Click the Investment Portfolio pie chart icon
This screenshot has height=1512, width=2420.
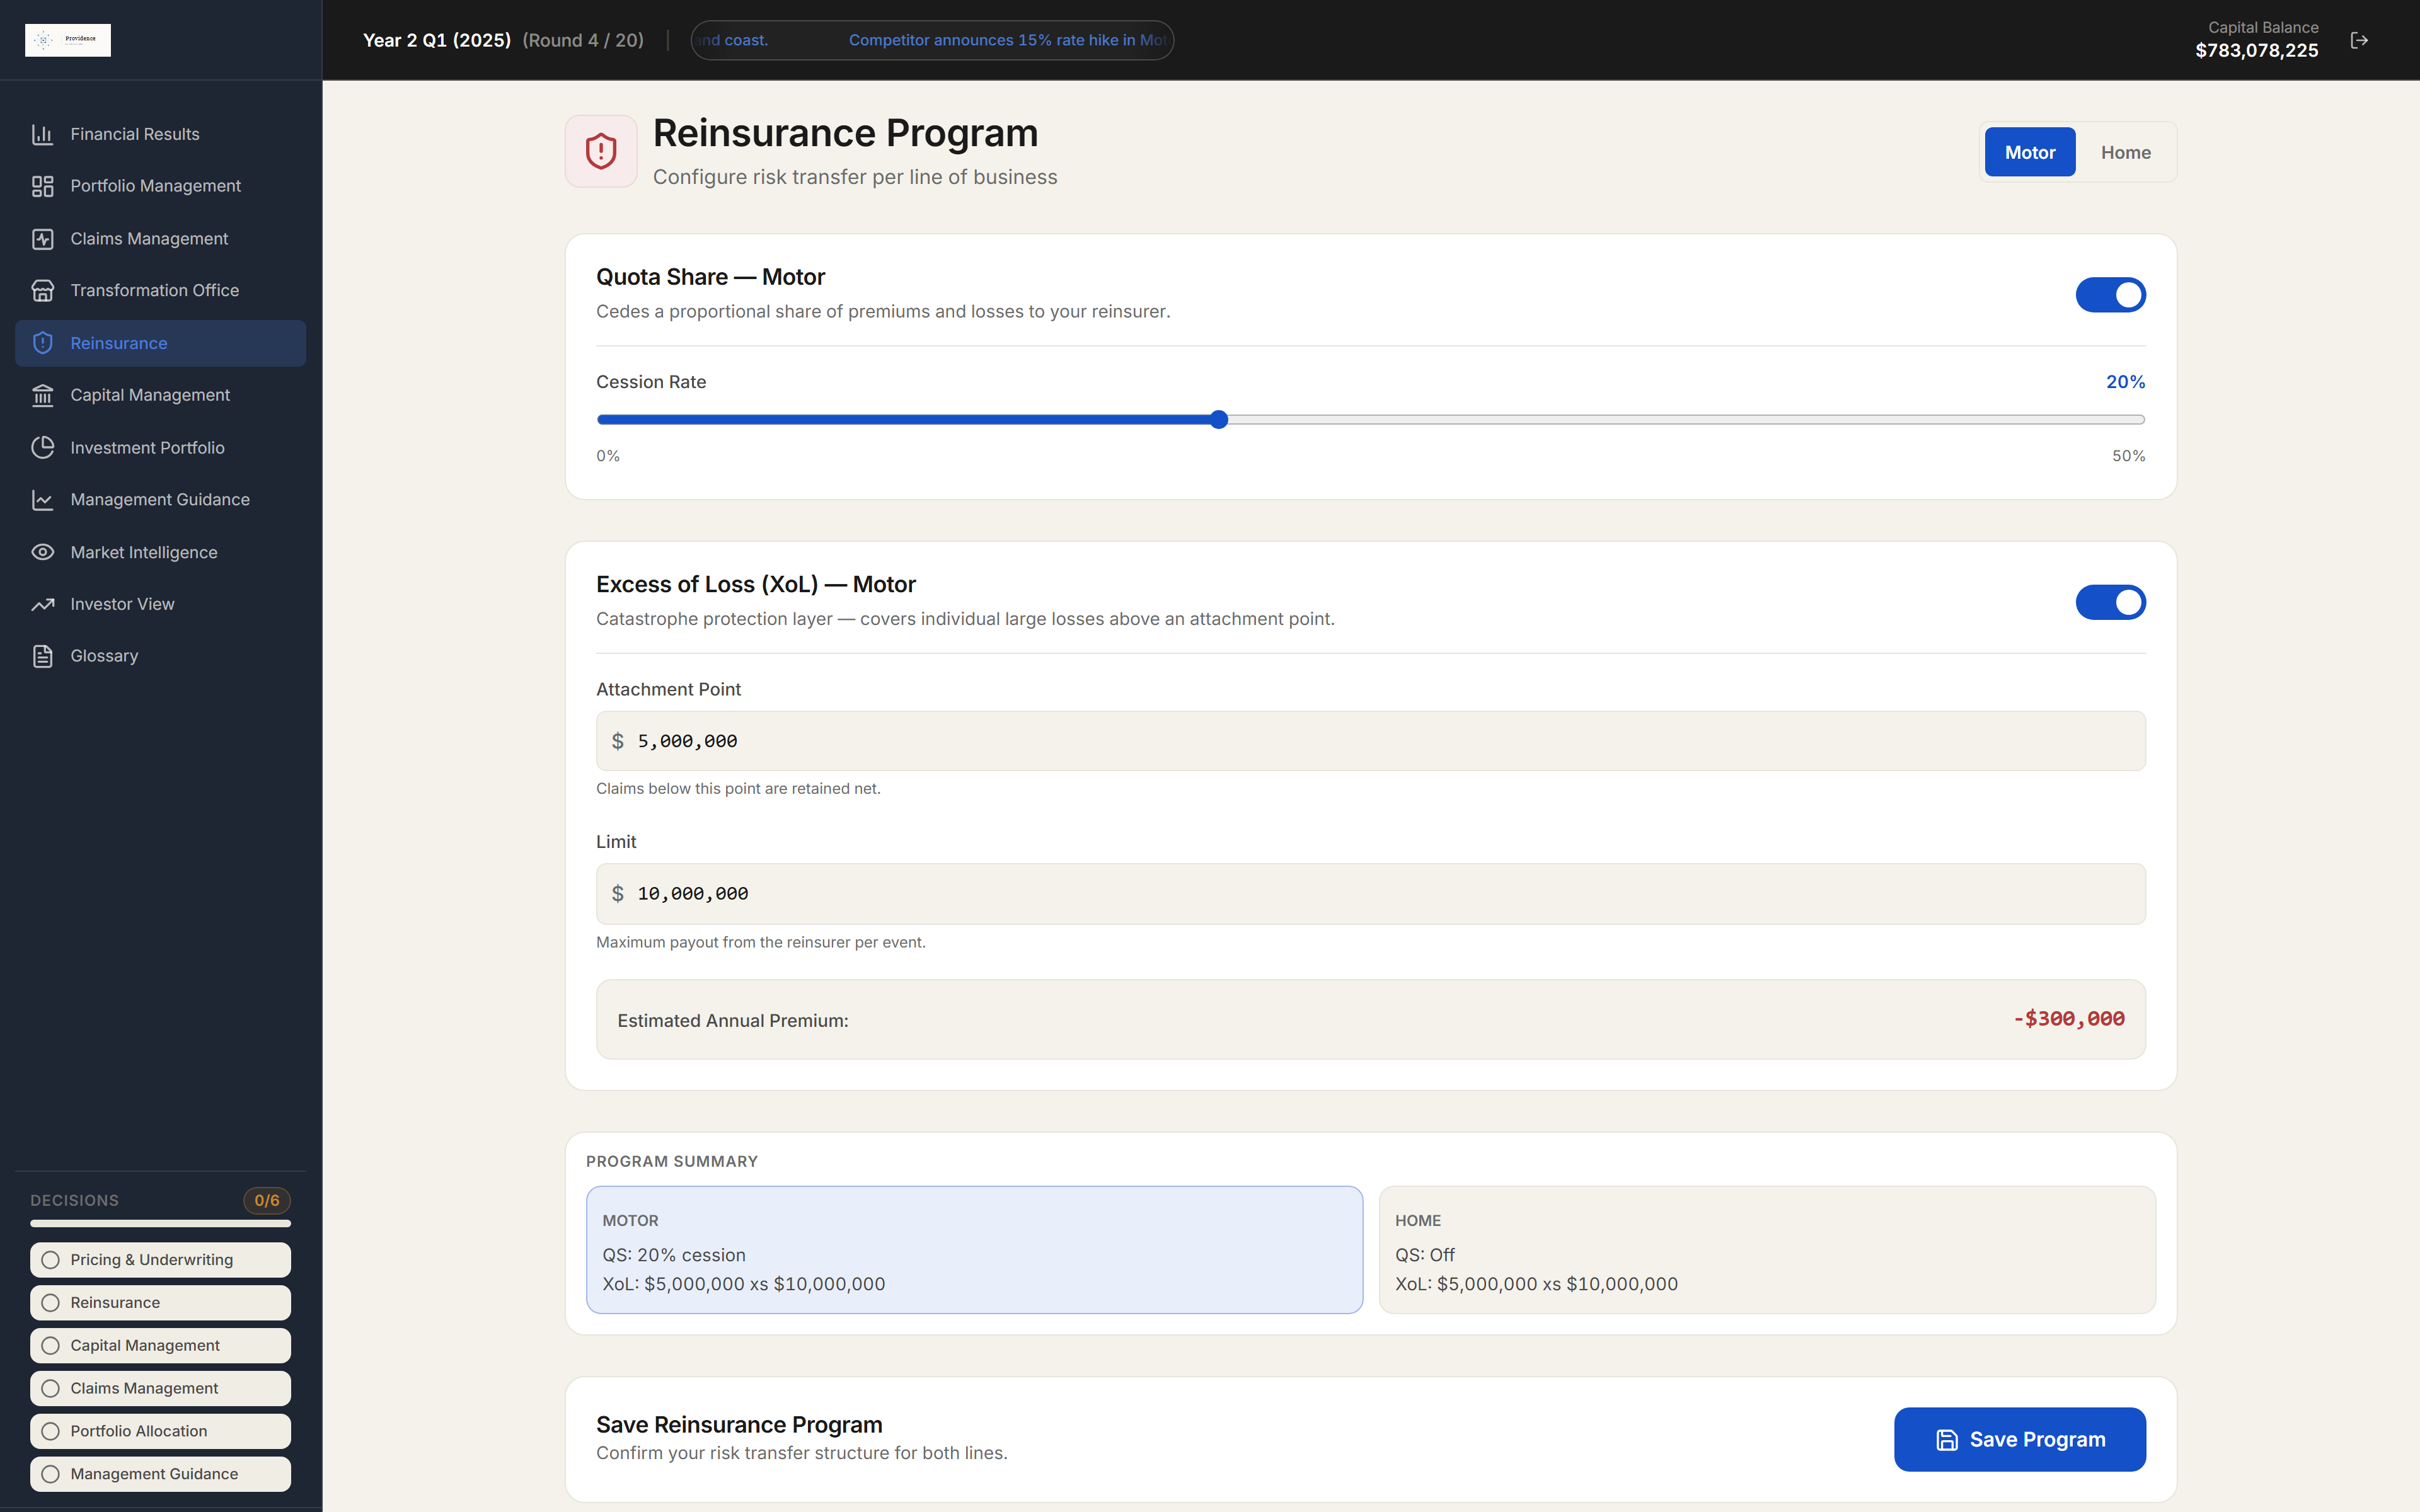click(42, 448)
